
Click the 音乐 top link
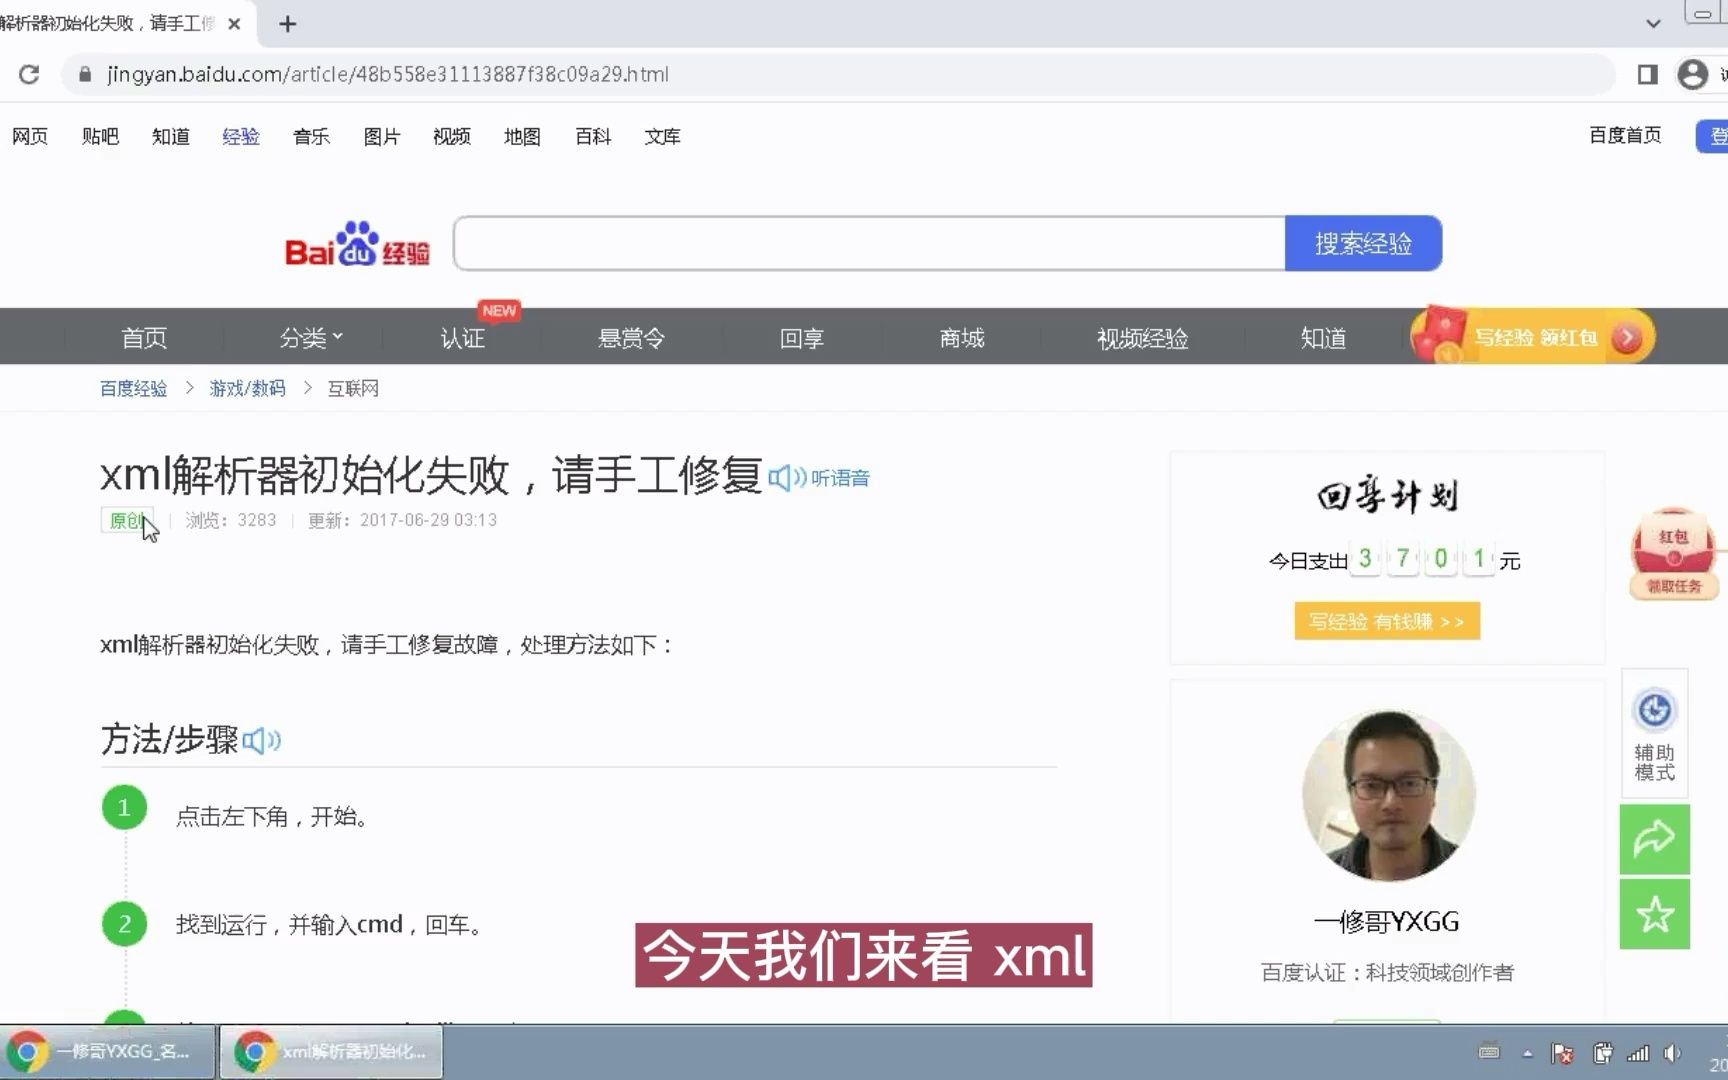[x=311, y=136]
